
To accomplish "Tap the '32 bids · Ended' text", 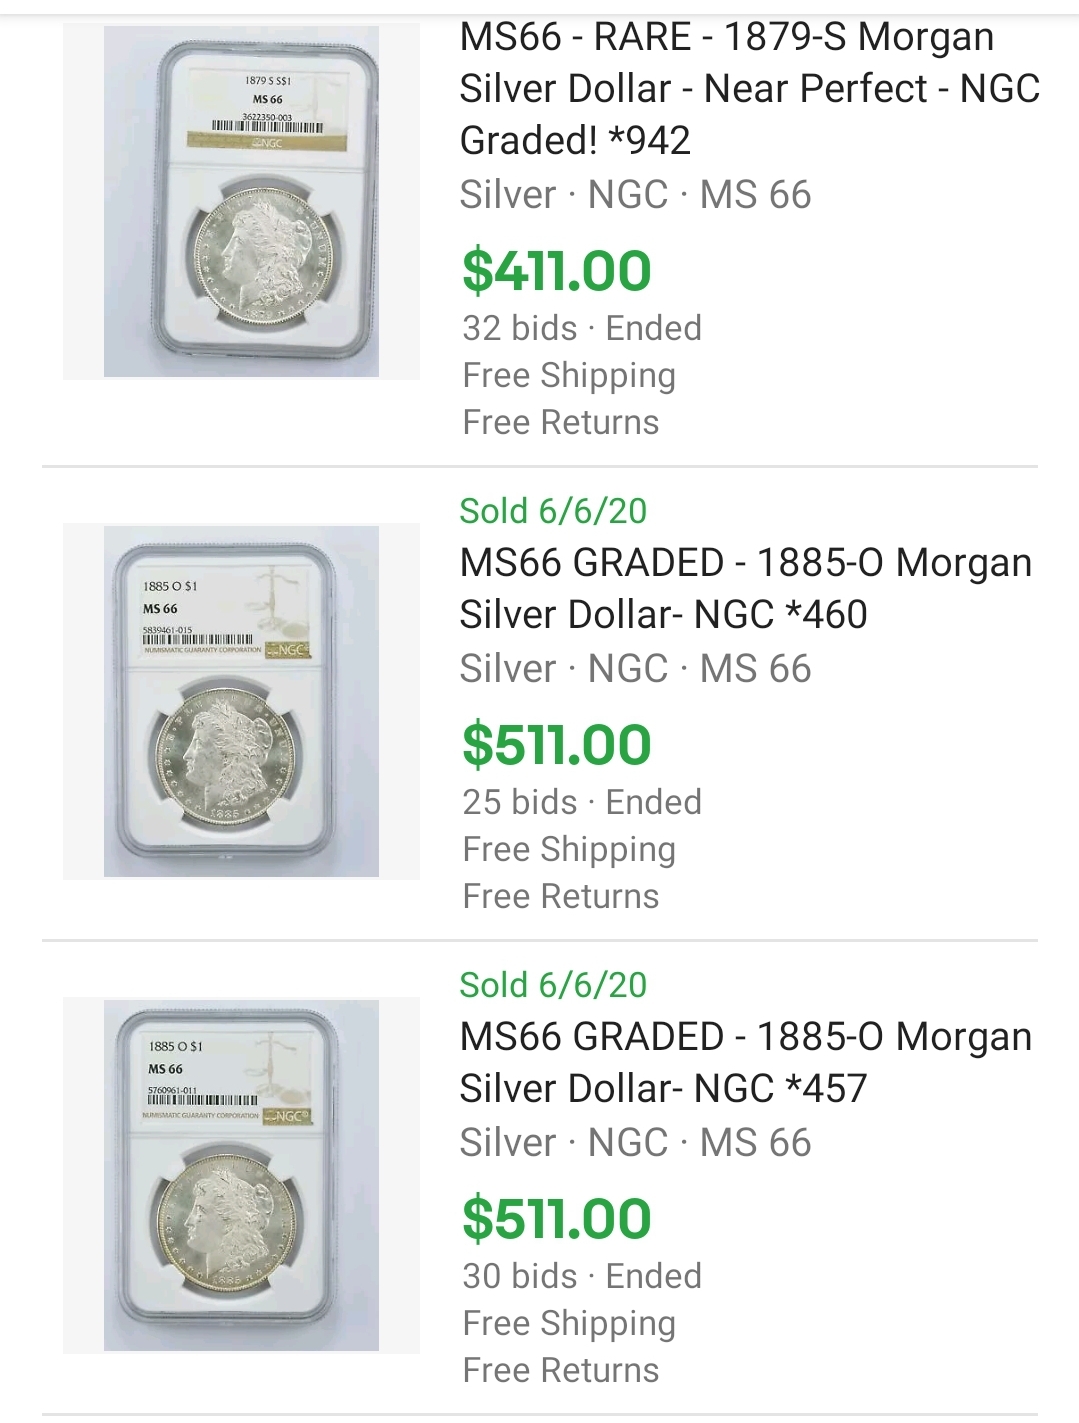I will (x=582, y=328).
